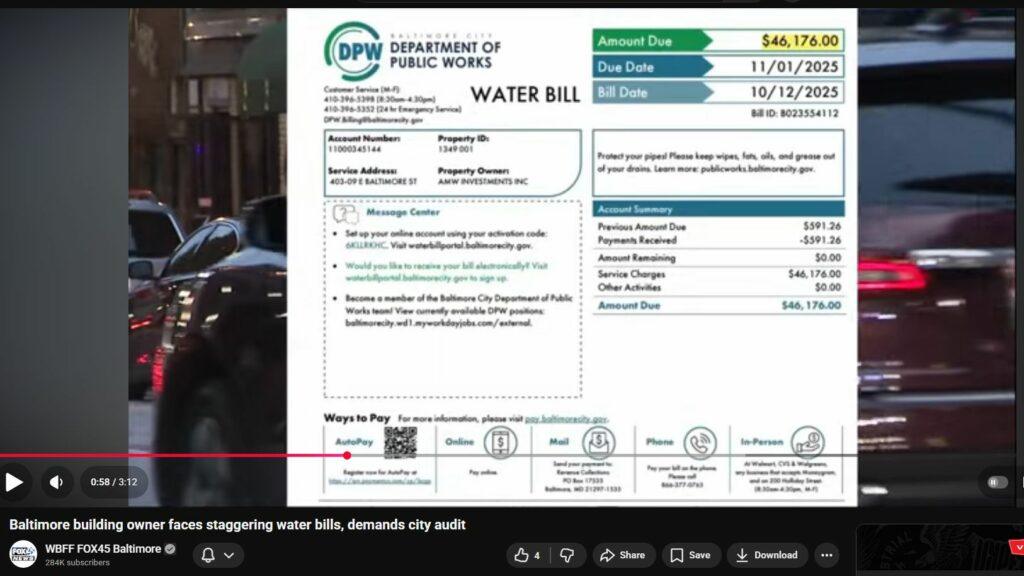1024x576 pixels.
Task: Save video to a playlist
Action: (x=690, y=555)
